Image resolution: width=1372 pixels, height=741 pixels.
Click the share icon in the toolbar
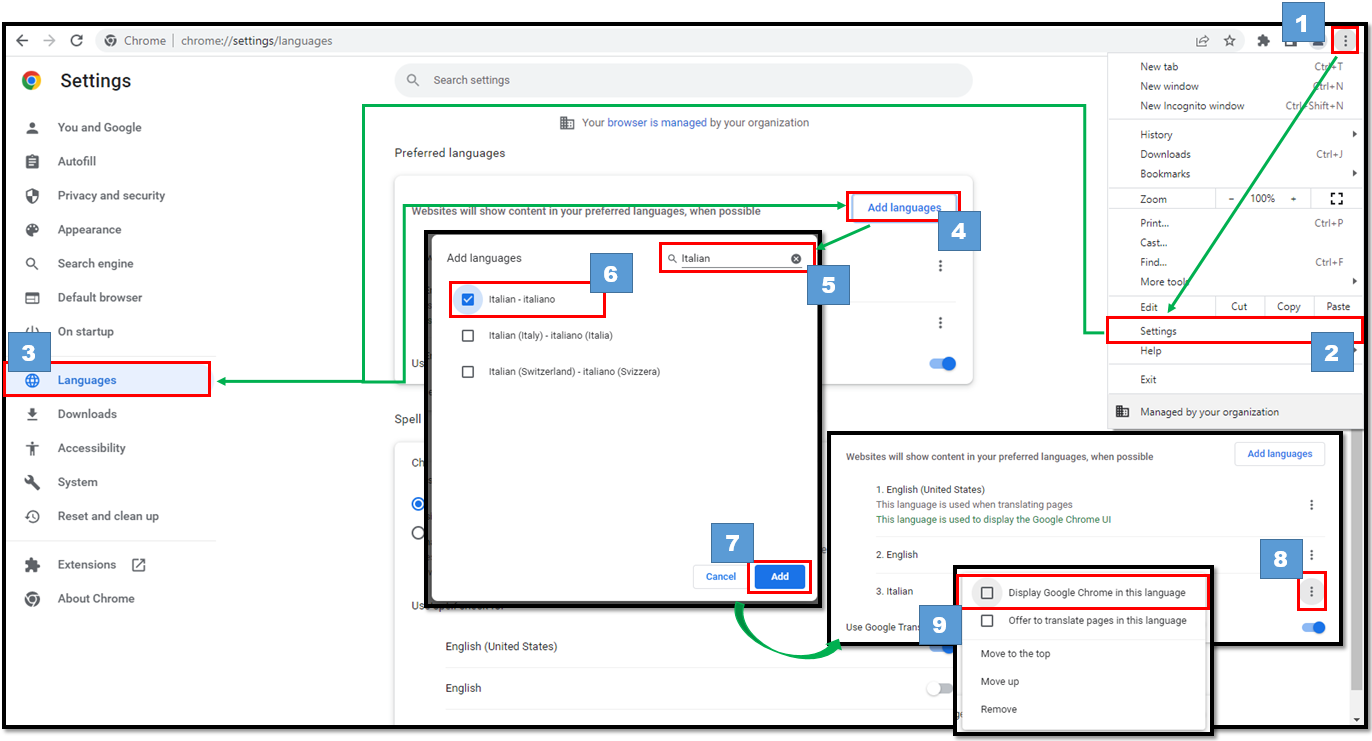[1202, 40]
